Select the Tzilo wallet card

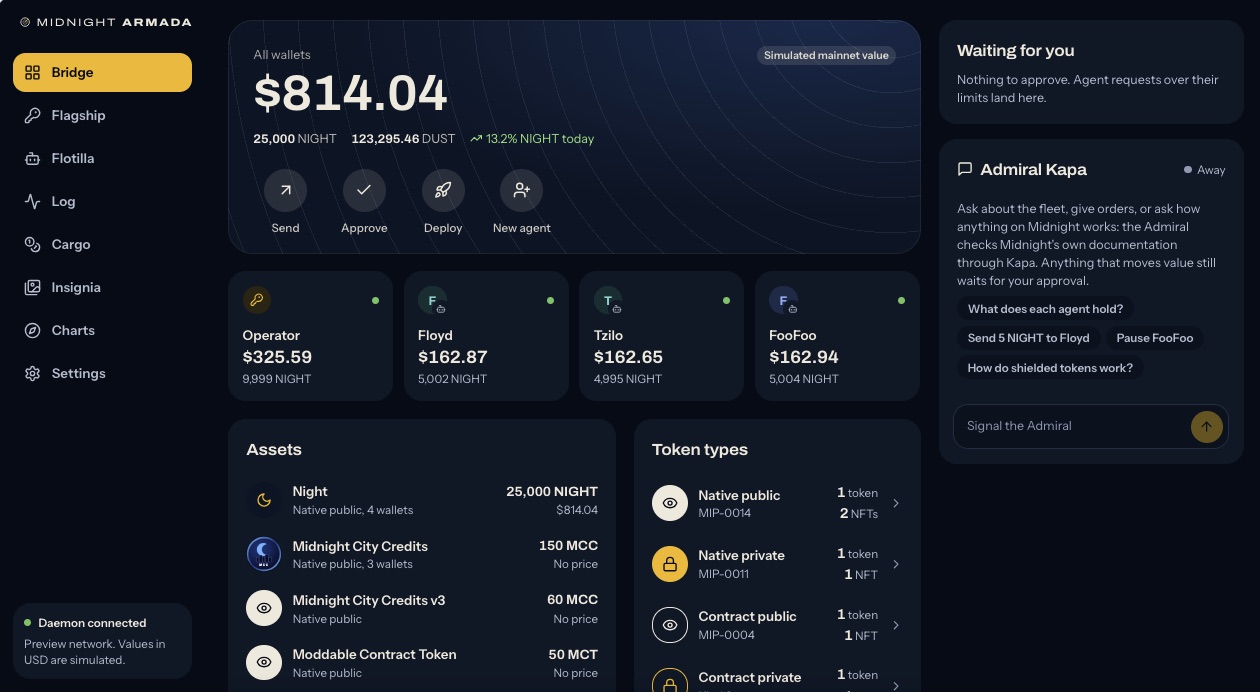coord(662,336)
